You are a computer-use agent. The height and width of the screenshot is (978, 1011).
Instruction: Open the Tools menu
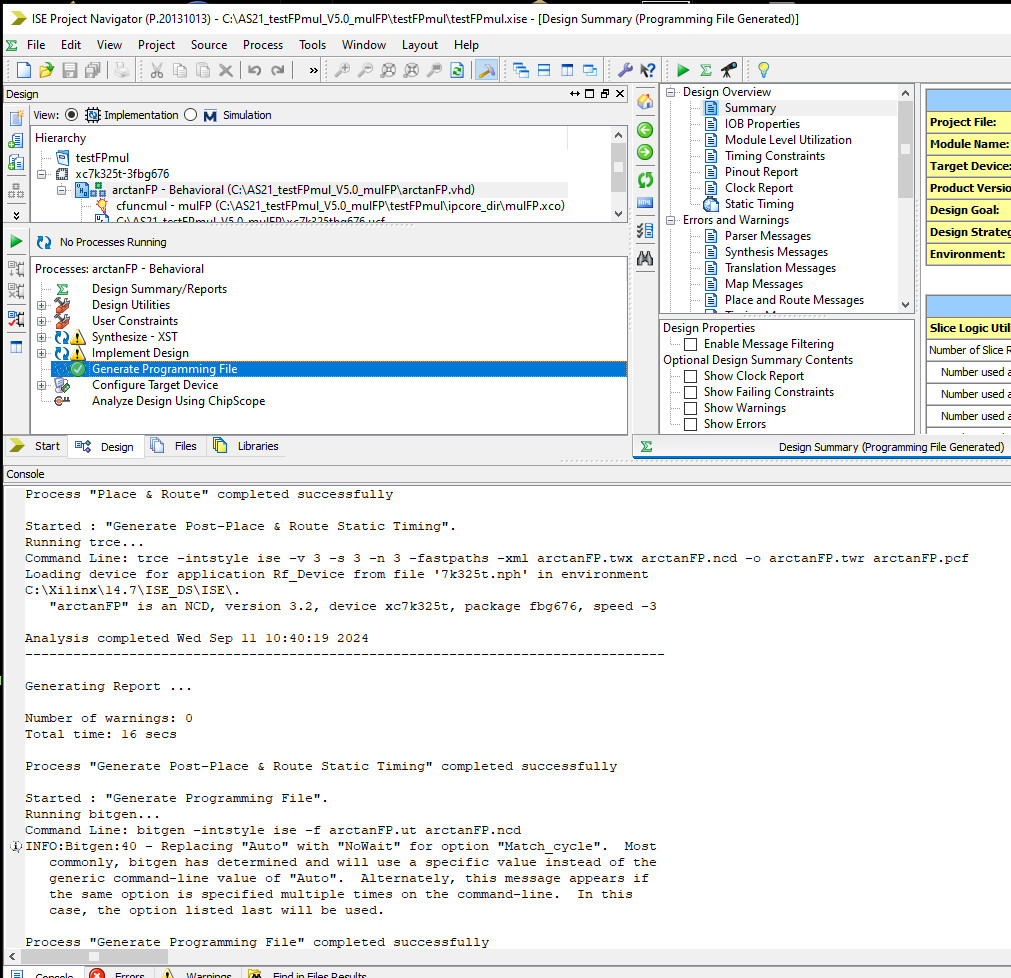[x=312, y=44]
